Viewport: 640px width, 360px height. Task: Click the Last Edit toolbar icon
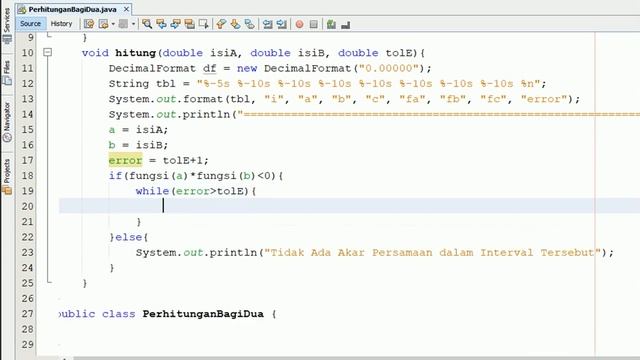89,24
